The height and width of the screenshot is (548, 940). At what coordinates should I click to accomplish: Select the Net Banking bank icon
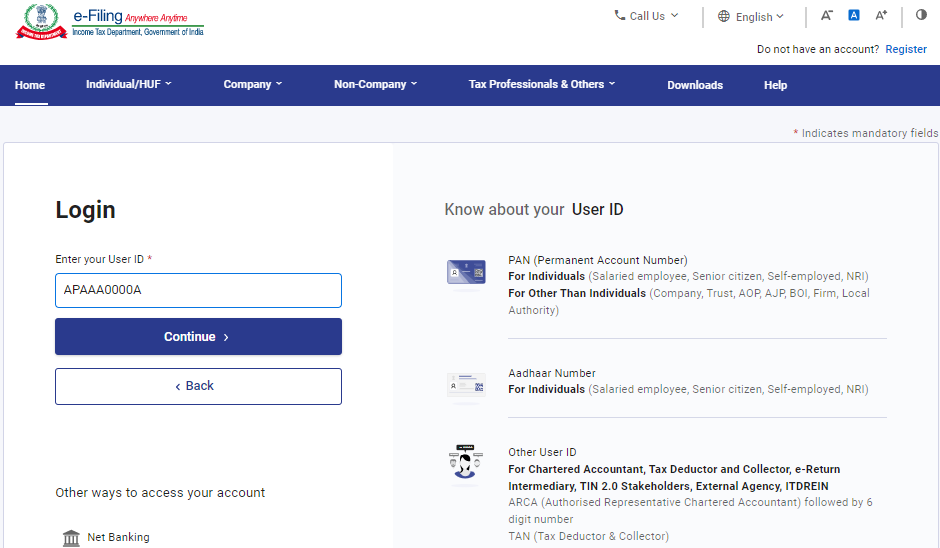point(71,538)
